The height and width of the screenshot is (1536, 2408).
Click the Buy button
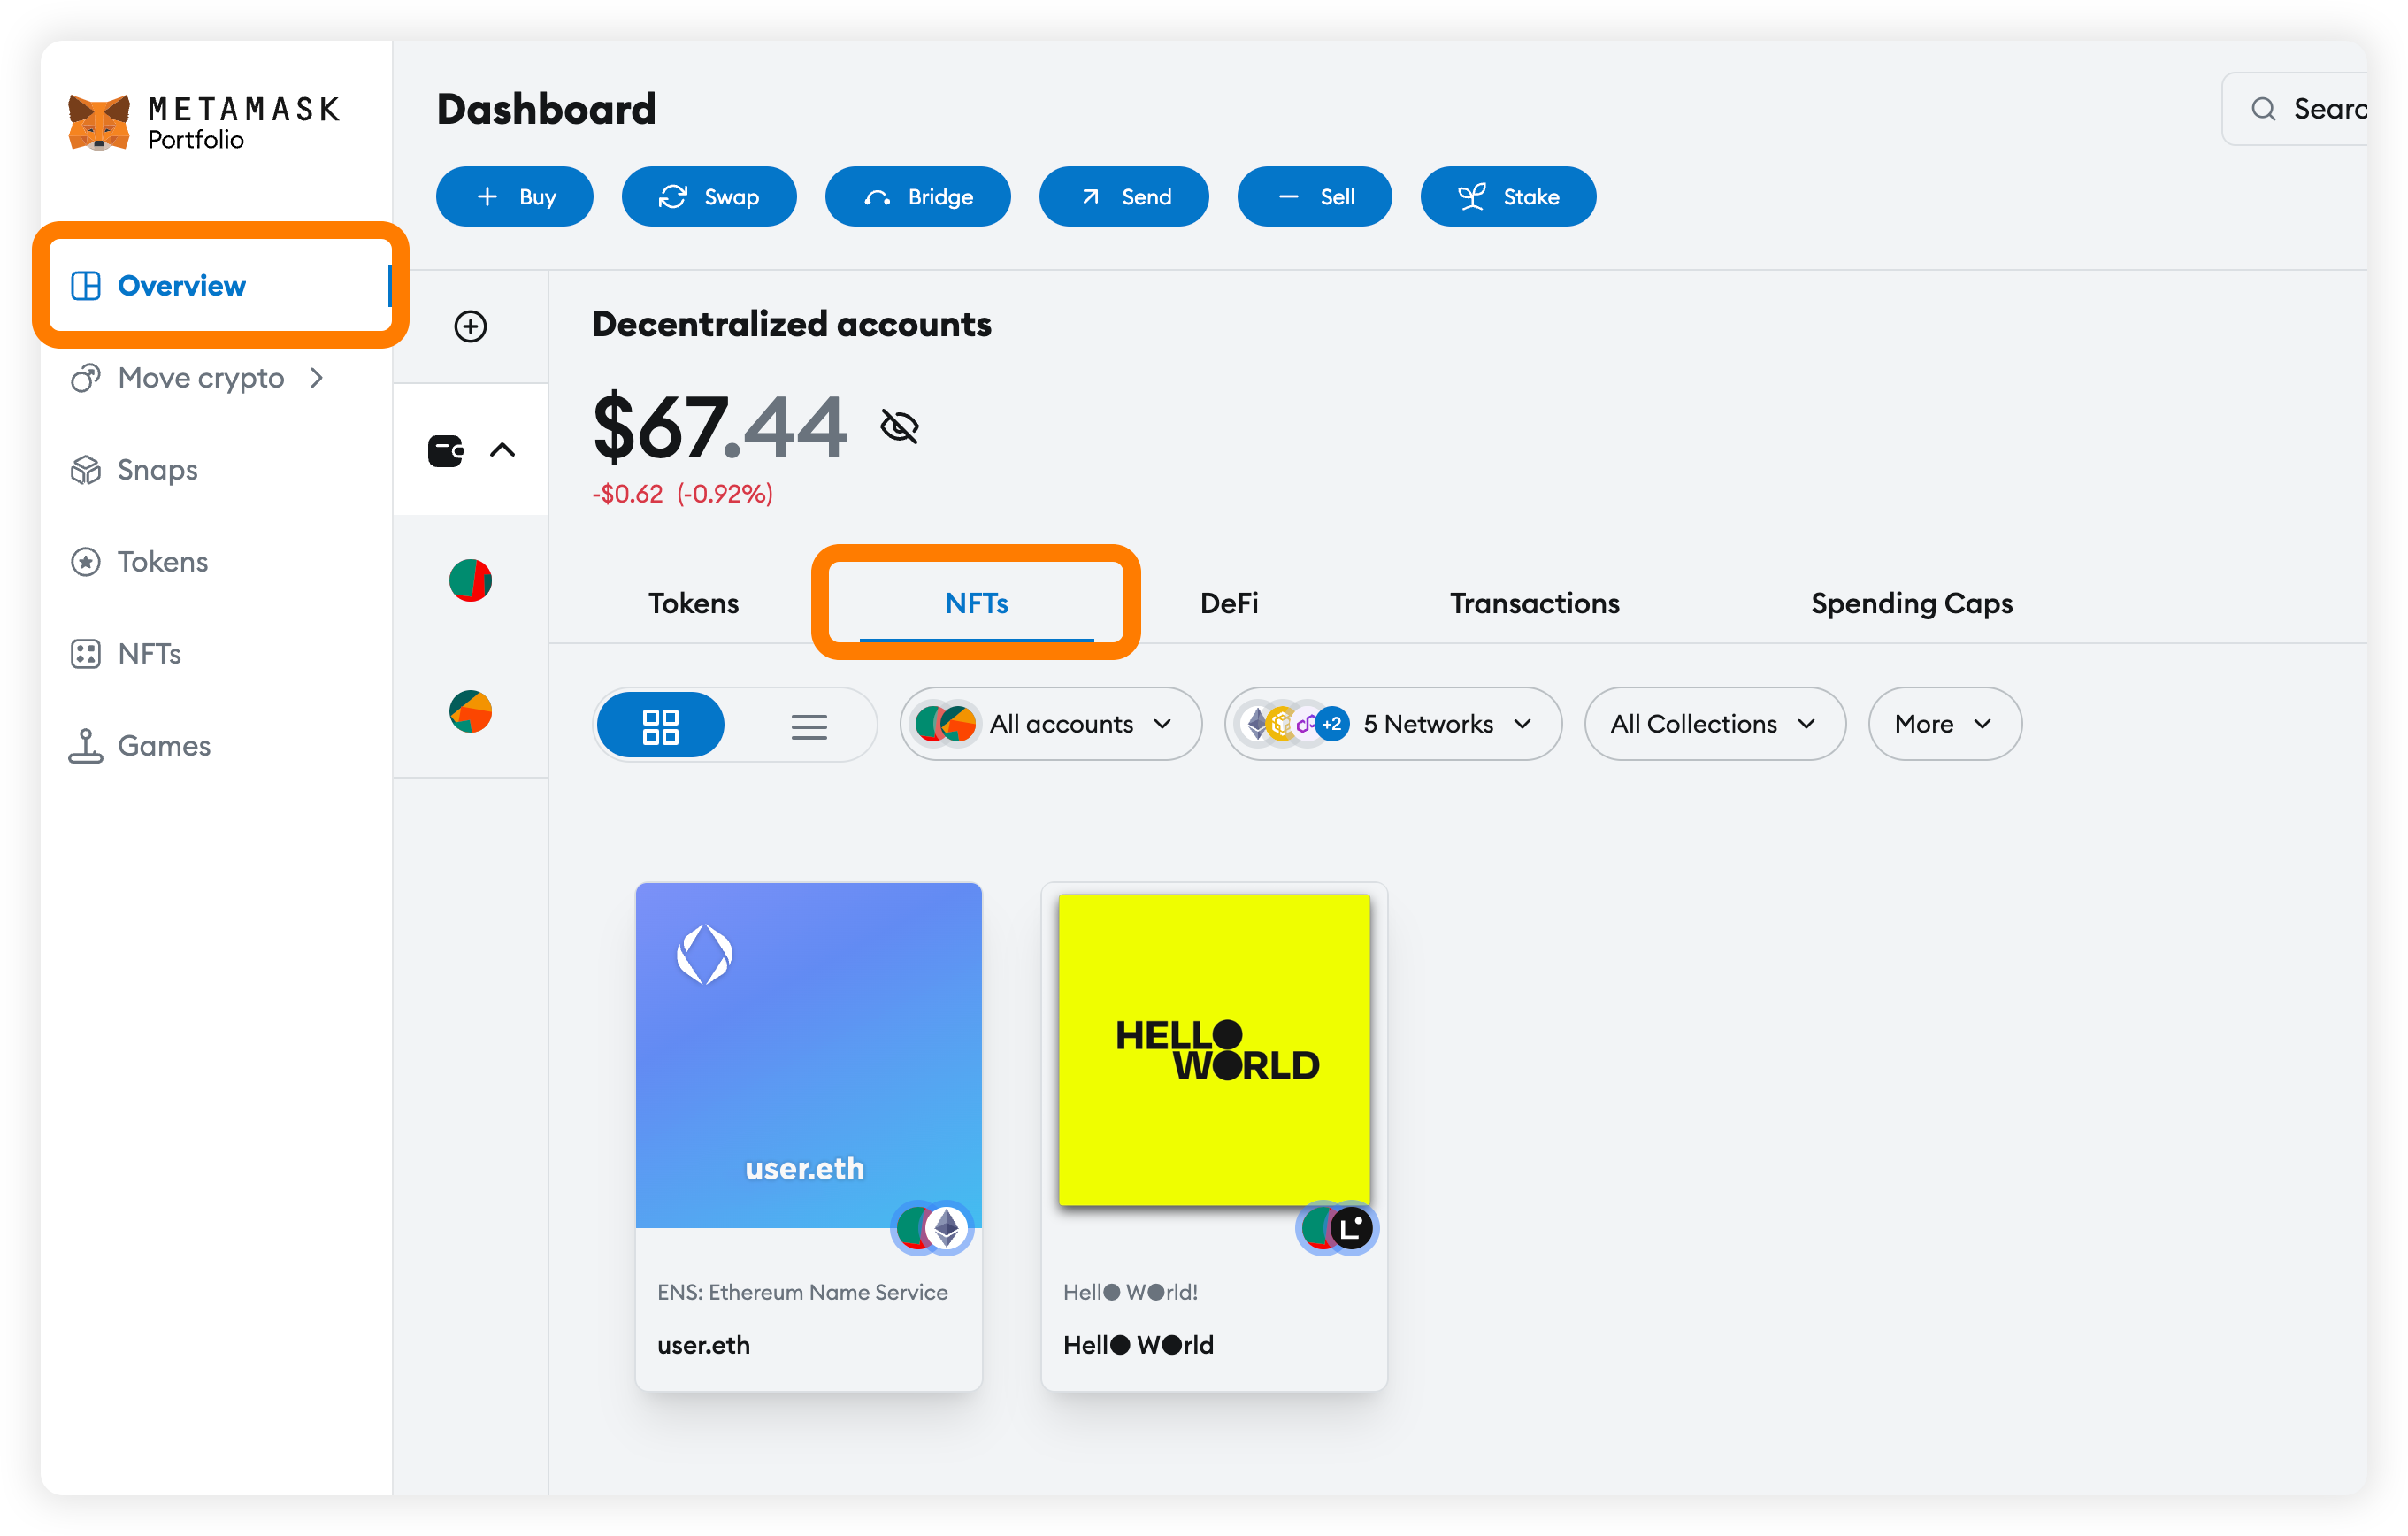[x=516, y=196]
